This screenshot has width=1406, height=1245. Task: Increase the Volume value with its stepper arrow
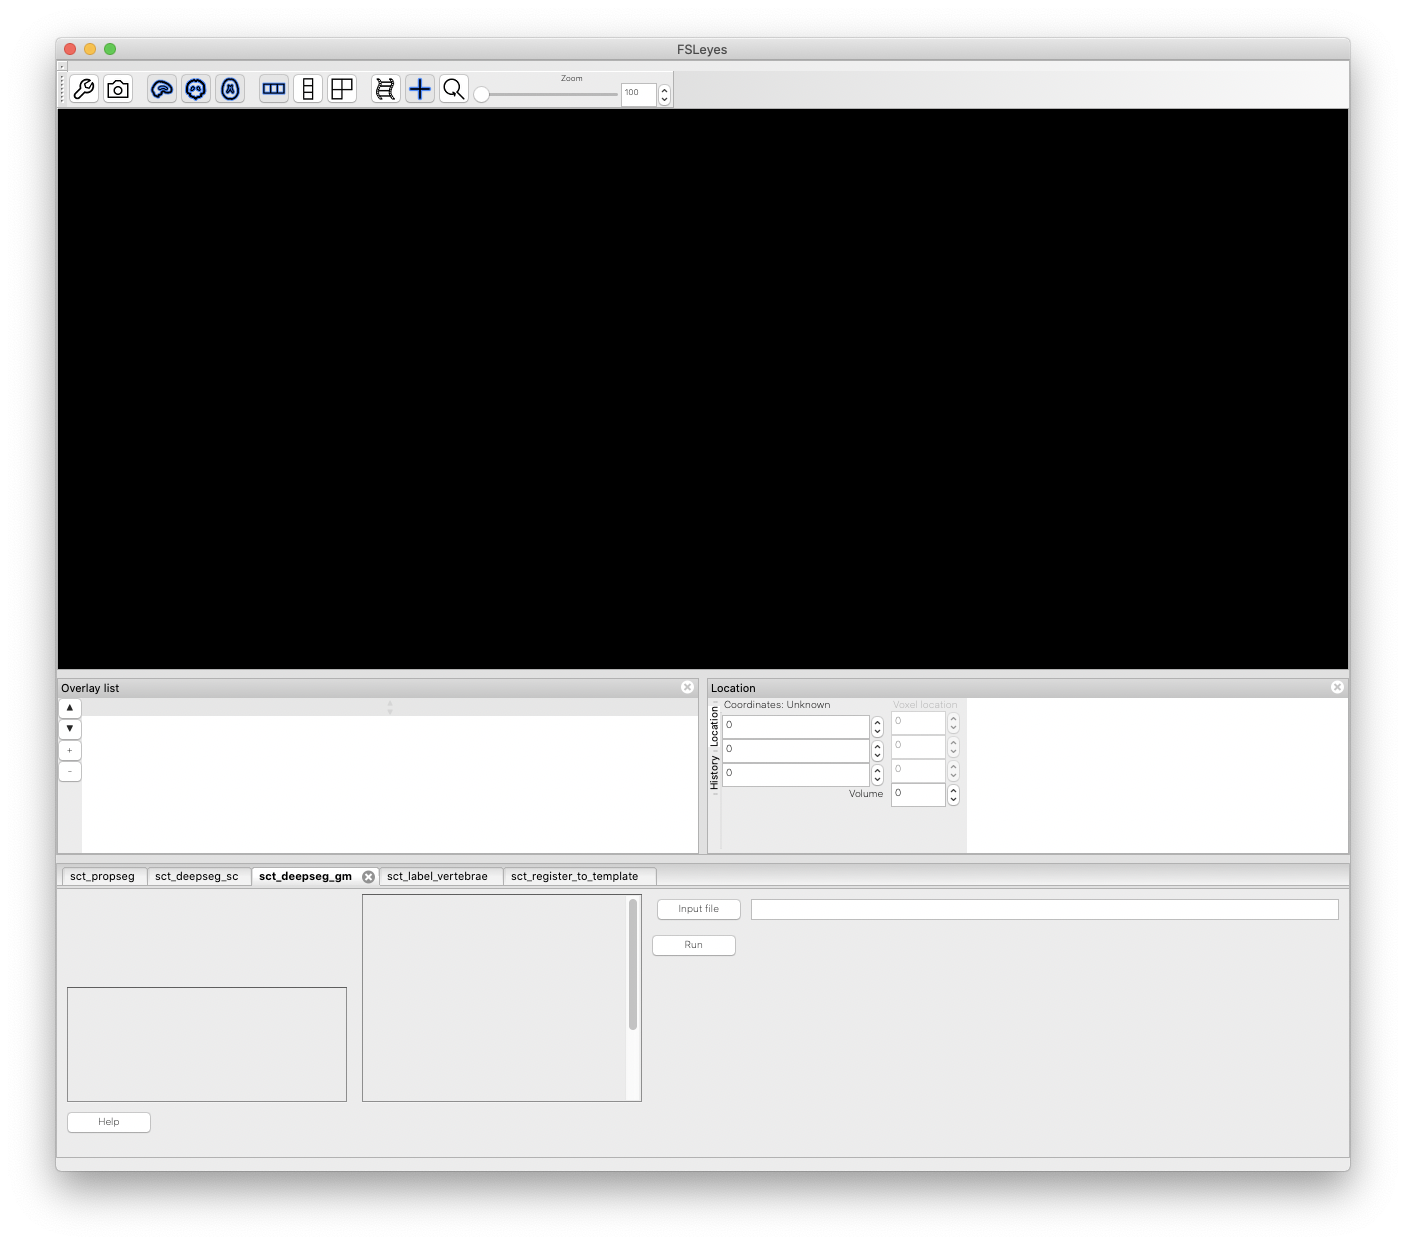[952, 790]
